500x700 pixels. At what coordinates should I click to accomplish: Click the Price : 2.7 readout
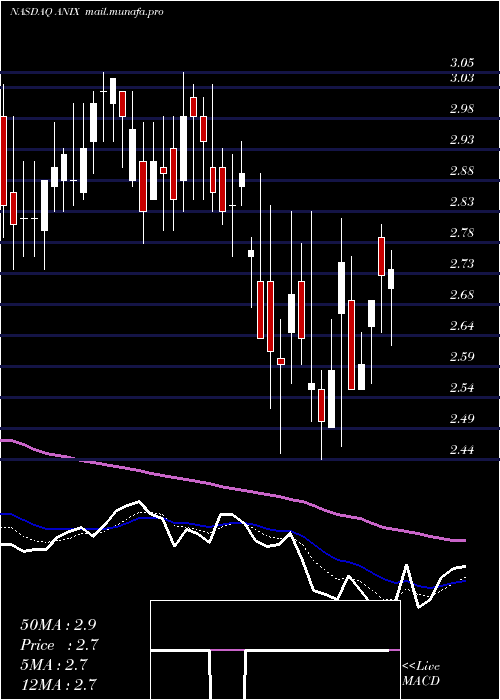(59, 645)
